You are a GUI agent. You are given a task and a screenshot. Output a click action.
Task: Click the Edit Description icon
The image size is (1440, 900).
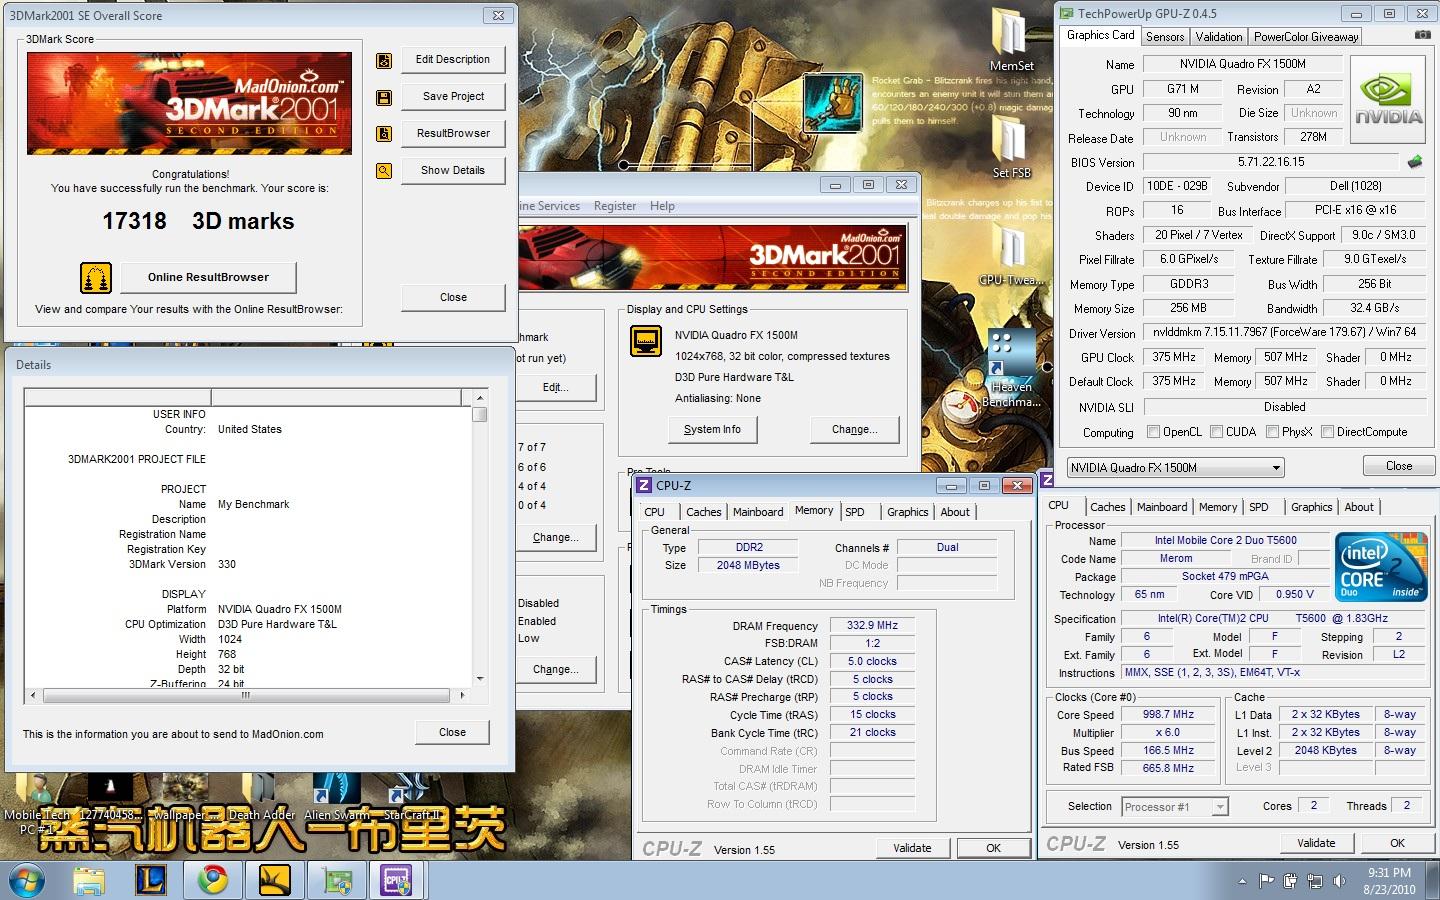(384, 60)
